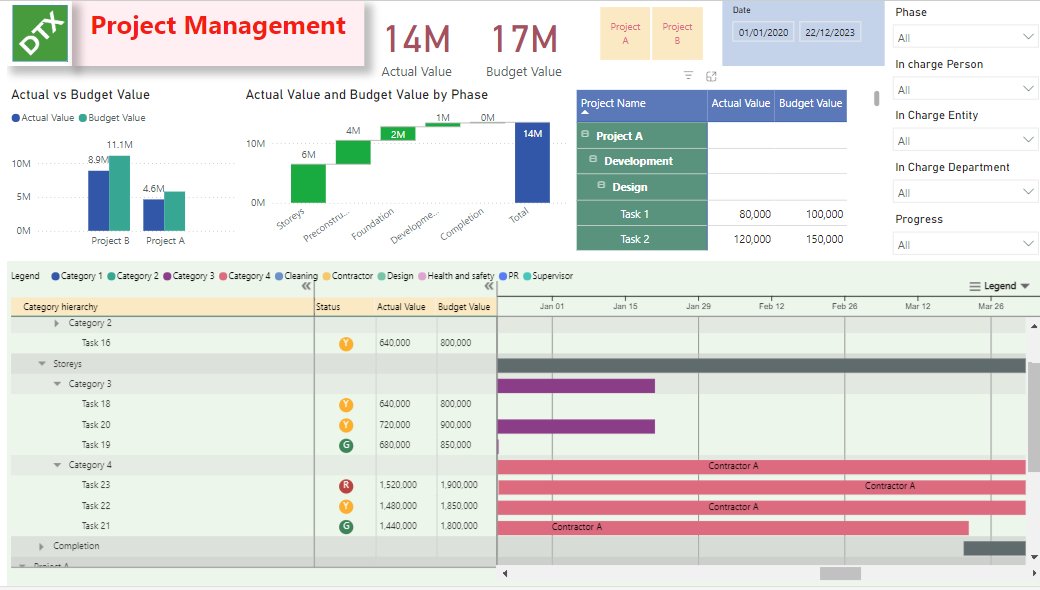Collapse the Design row in the matrix

(602, 186)
